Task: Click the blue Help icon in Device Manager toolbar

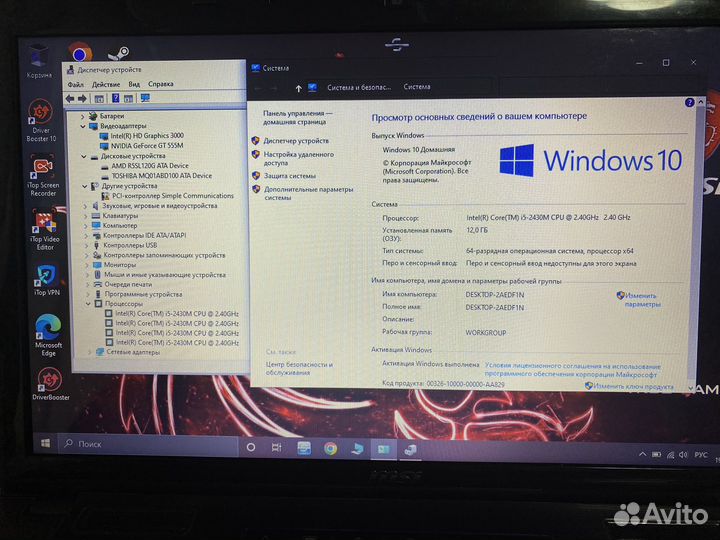Action: [x=115, y=98]
